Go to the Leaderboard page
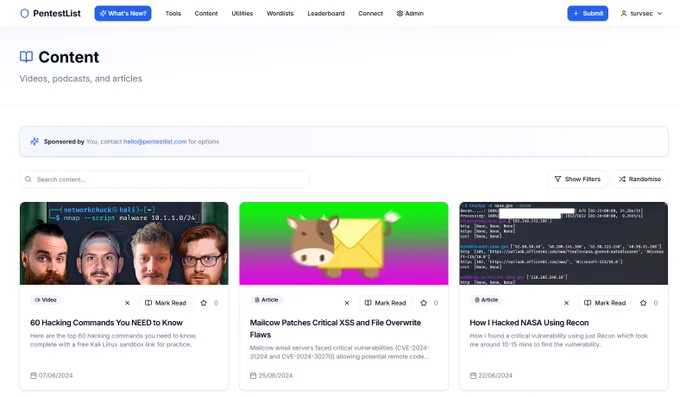This screenshot has width=680, height=397. (x=326, y=13)
